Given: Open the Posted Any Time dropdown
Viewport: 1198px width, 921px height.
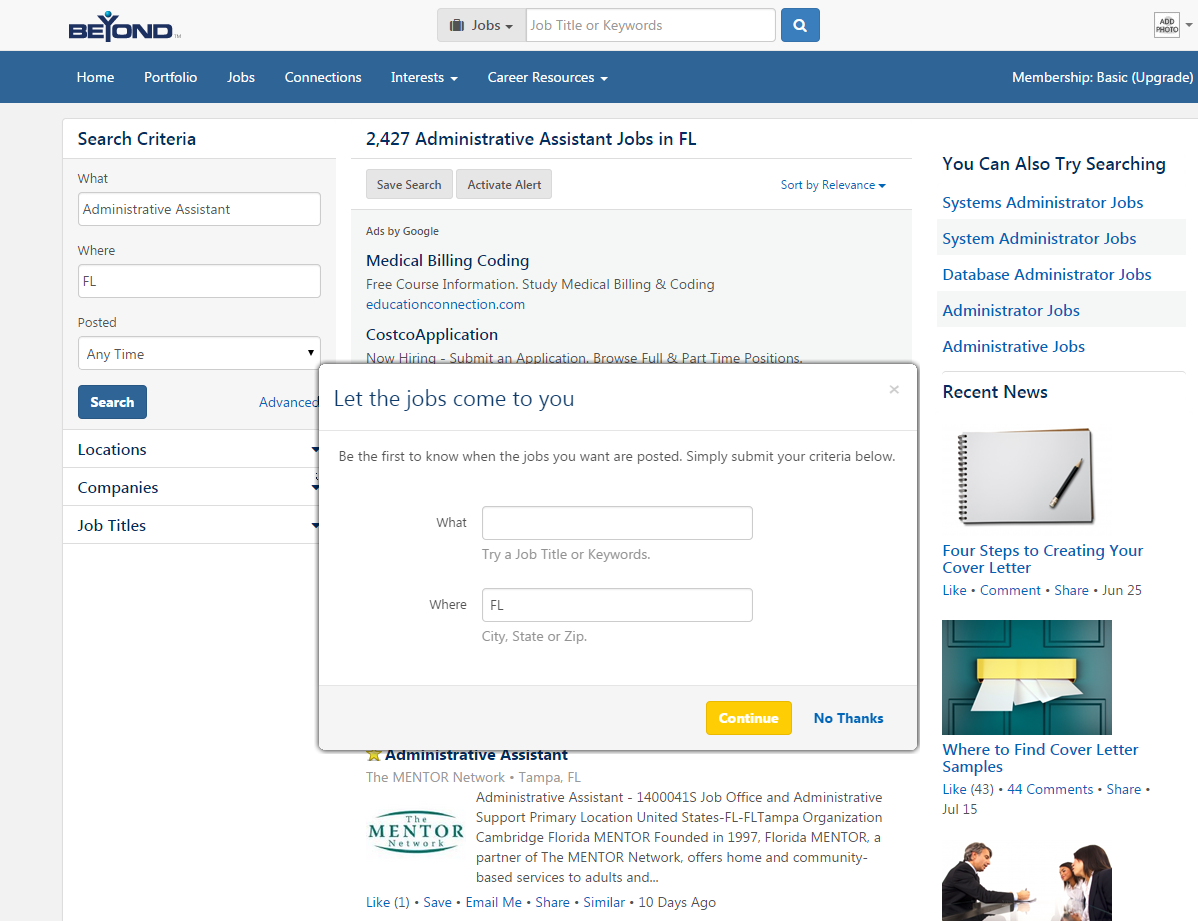Looking at the screenshot, I should (x=199, y=354).
